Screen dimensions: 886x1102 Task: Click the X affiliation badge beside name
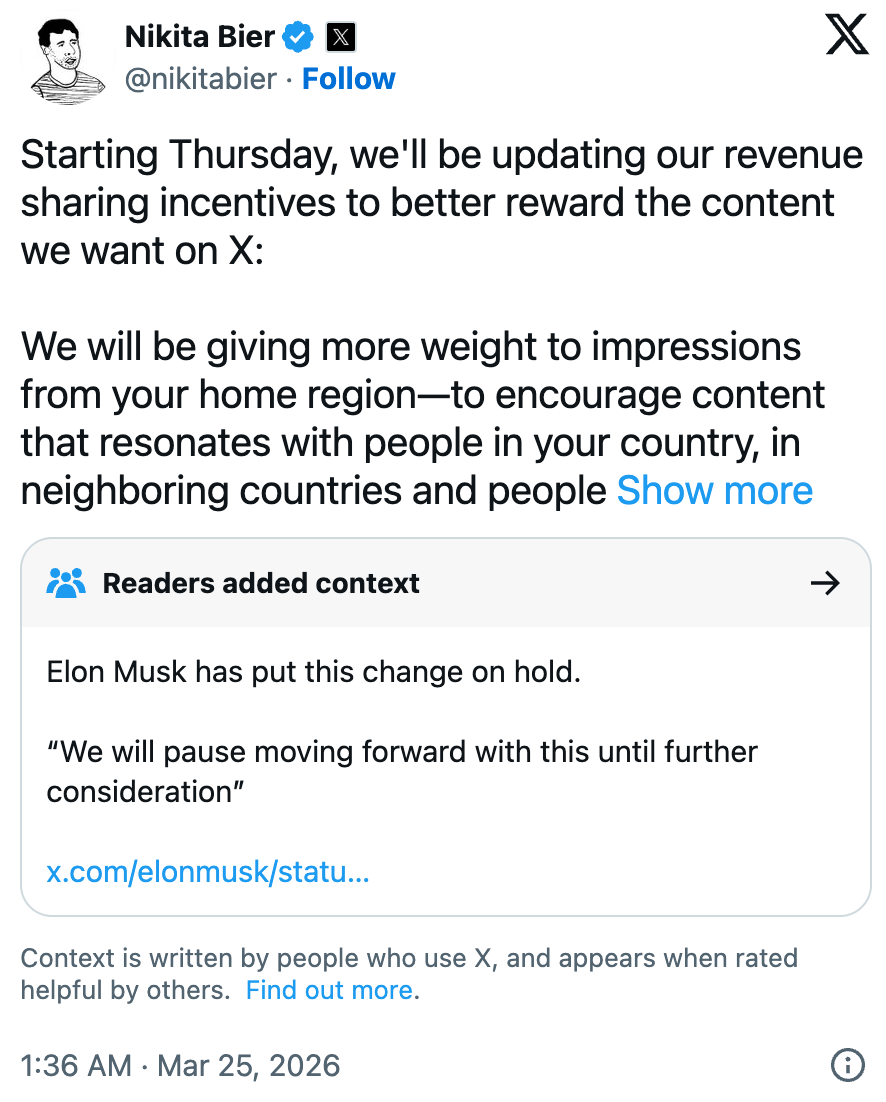(x=341, y=38)
